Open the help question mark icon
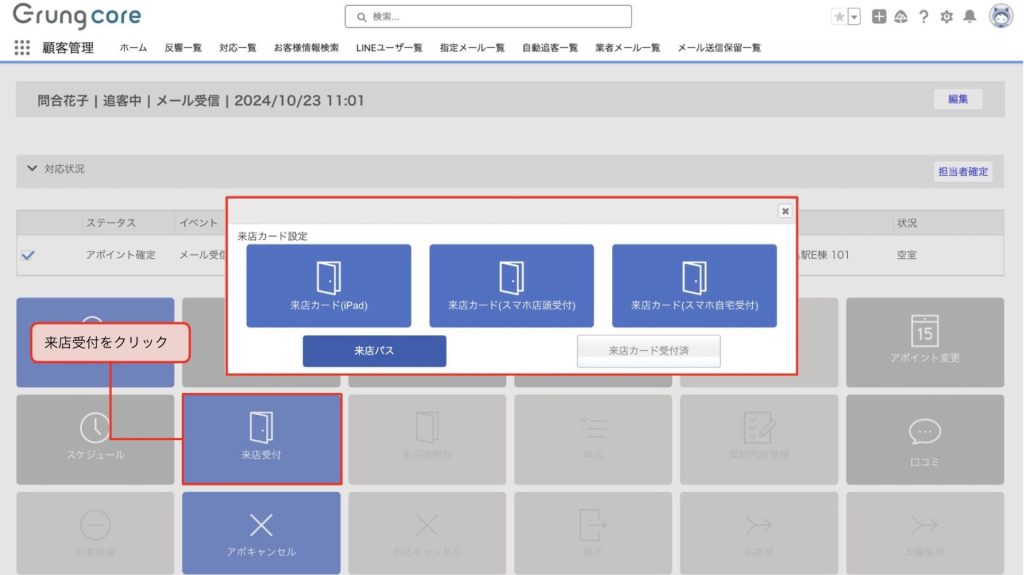Image resolution: width=1024 pixels, height=575 pixels. pos(923,17)
